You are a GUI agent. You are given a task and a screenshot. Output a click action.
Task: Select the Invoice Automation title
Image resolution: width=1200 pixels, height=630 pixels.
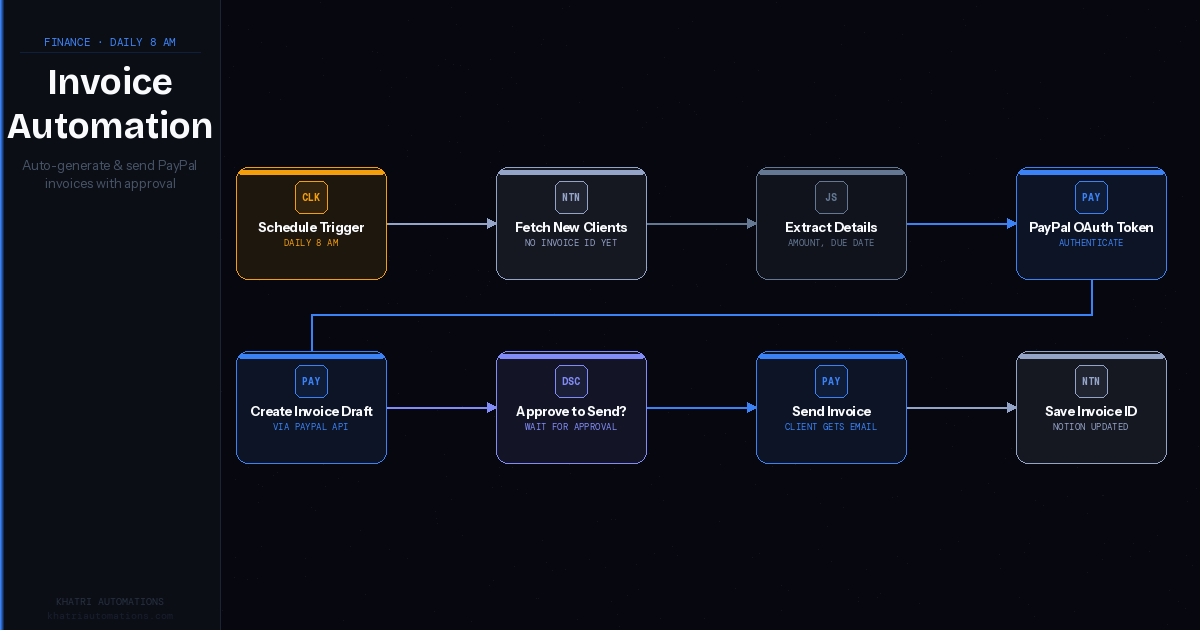click(x=110, y=103)
